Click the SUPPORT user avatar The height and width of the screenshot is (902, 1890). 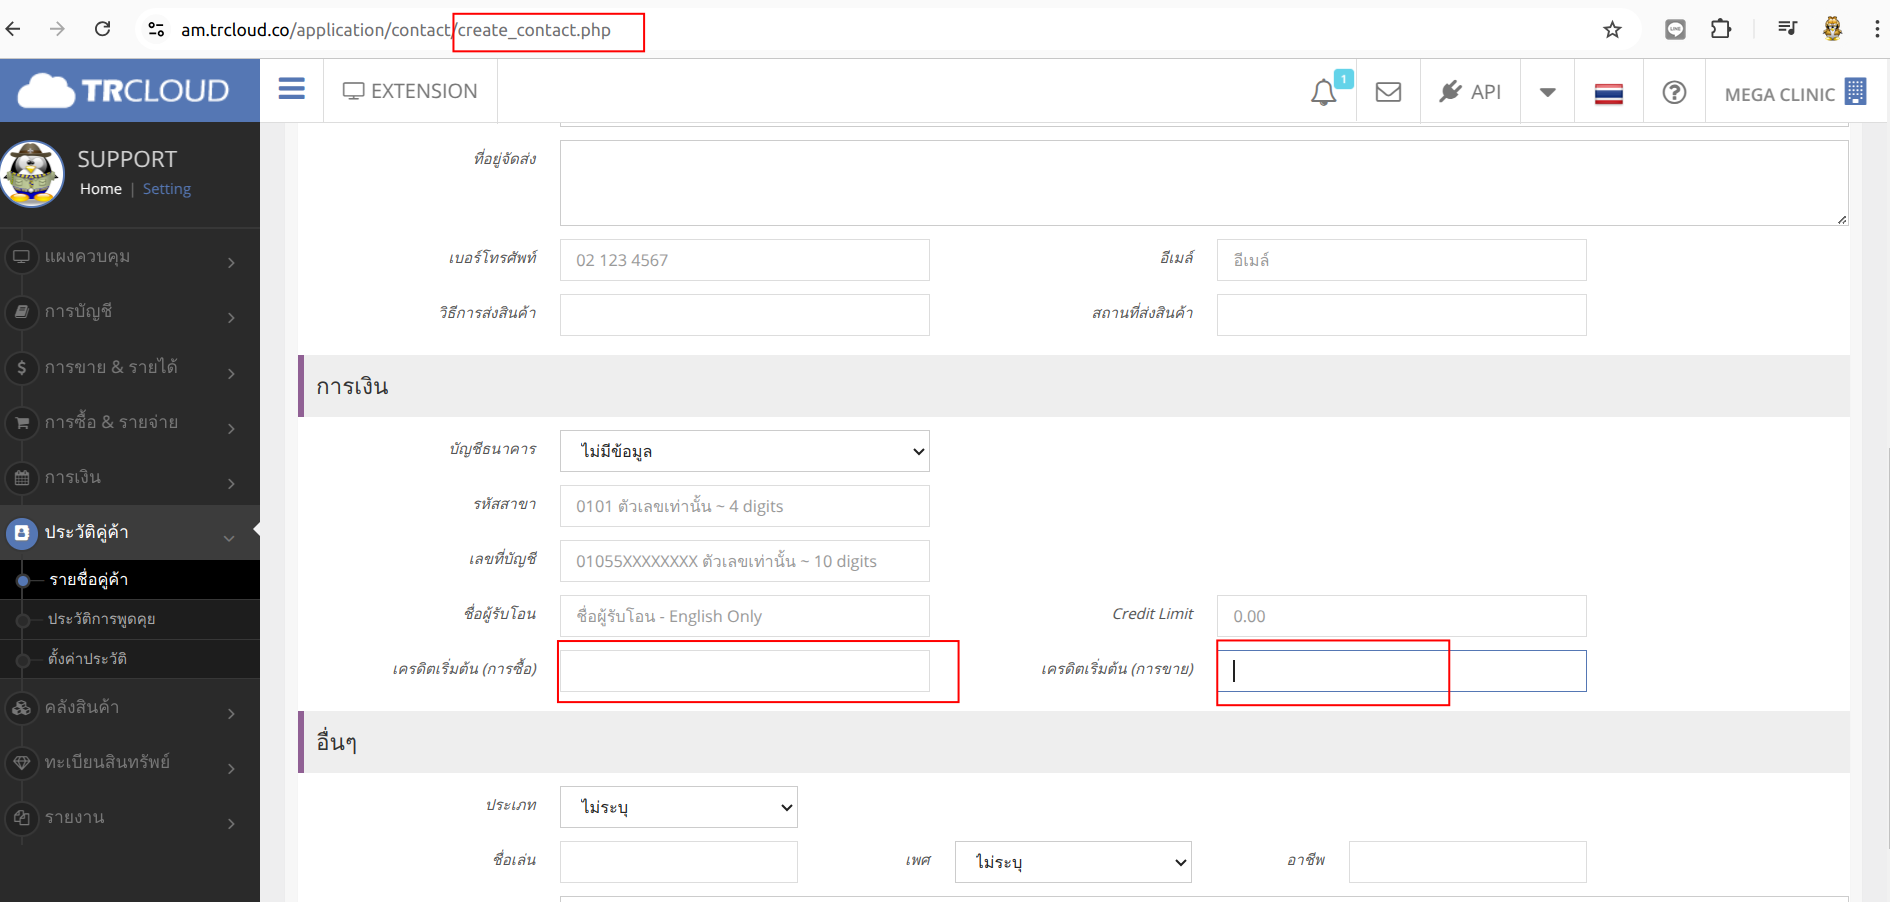pyautogui.click(x=32, y=174)
